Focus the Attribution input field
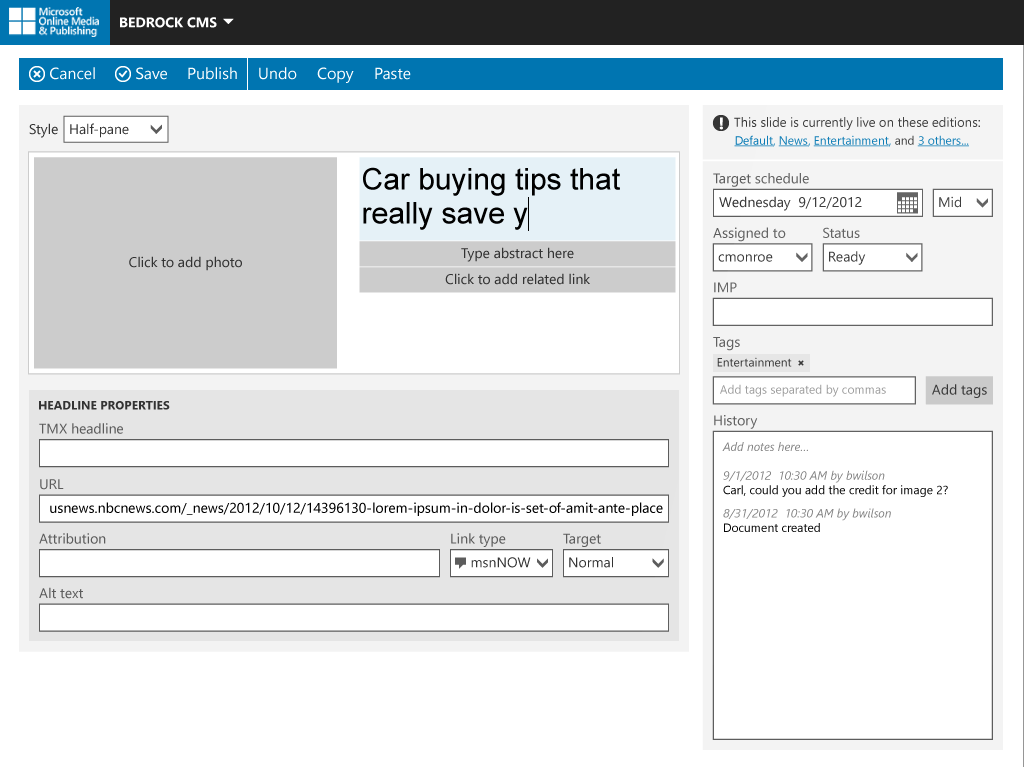The width and height of the screenshot is (1024, 768). coord(239,563)
